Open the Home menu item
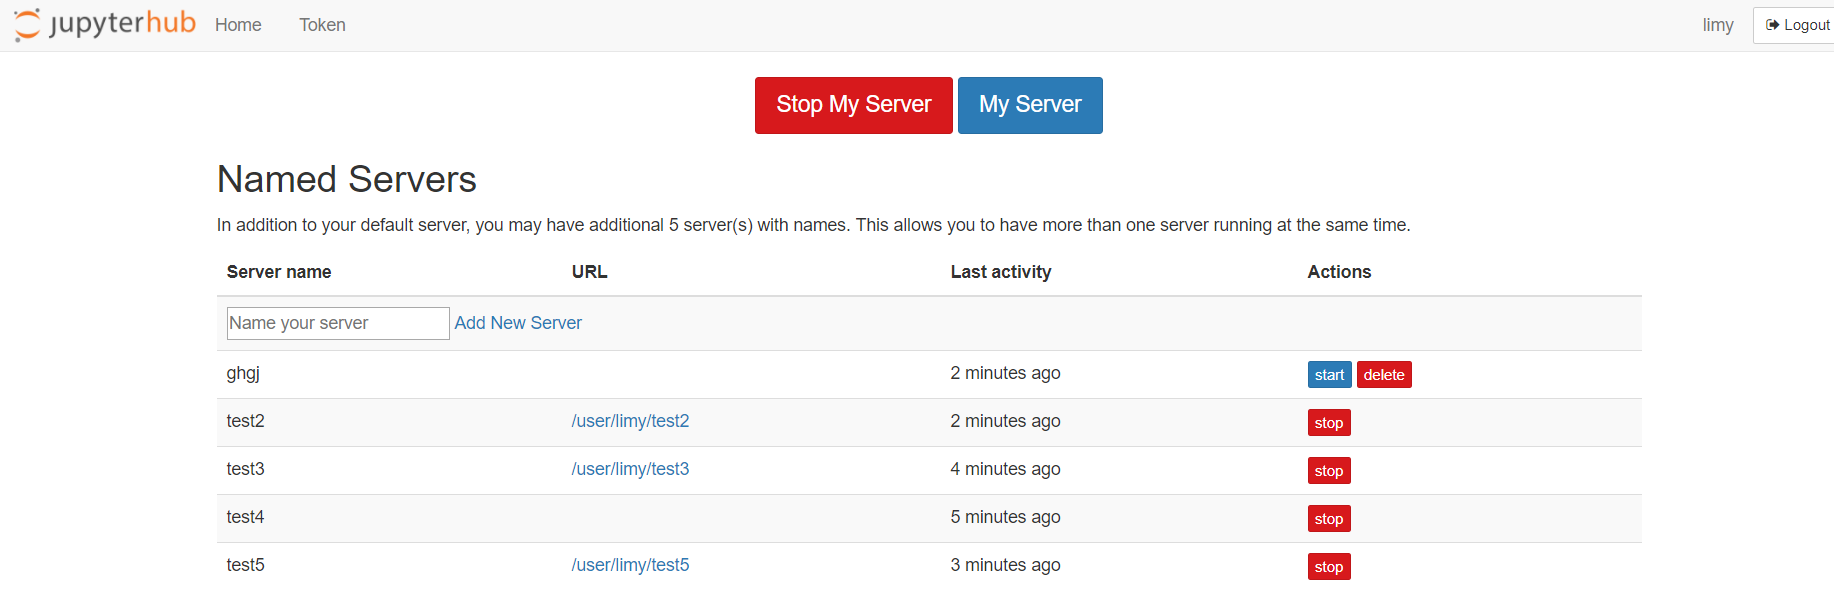1834x599 pixels. tap(238, 25)
